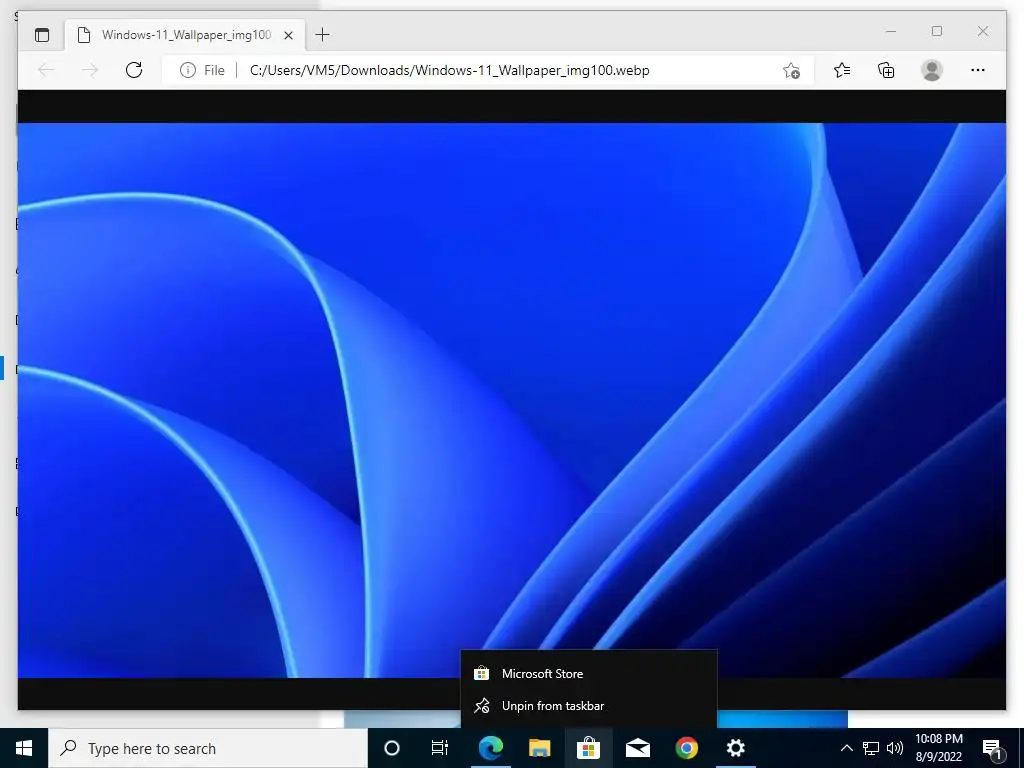Click Microsoft Store taskbar icon

coord(588,748)
